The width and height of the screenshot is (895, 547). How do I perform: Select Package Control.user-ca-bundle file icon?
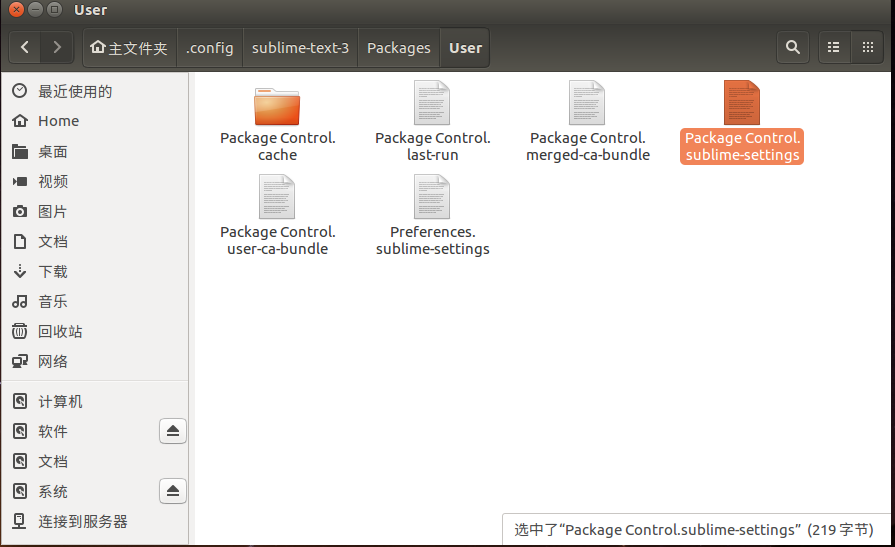tap(277, 196)
